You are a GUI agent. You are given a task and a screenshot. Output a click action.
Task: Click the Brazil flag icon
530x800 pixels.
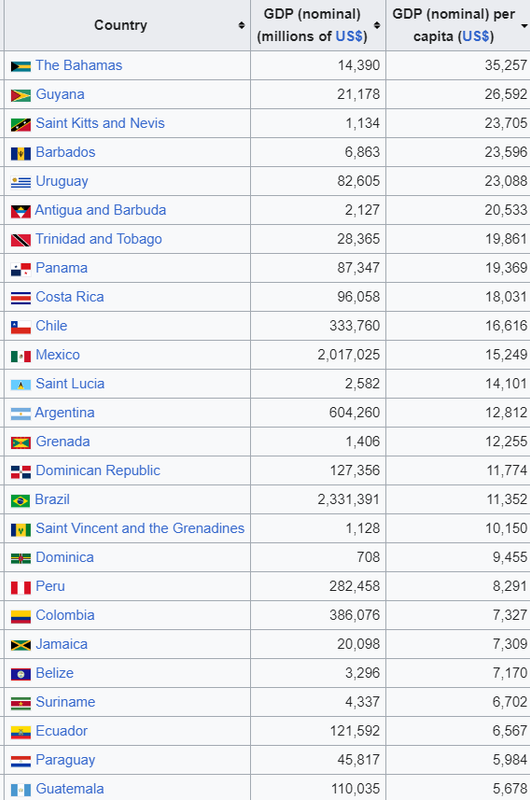[20, 501]
